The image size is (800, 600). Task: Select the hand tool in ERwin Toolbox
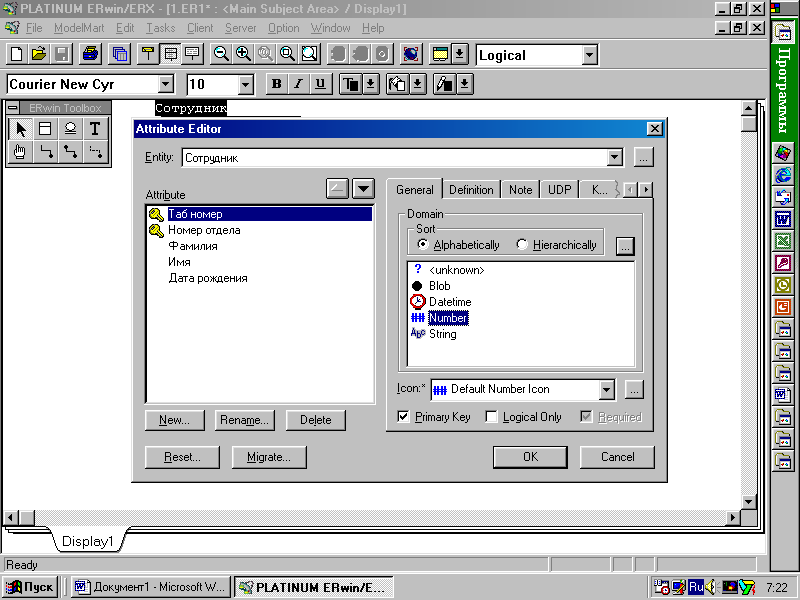pyautogui.click(x=20, y=152)
